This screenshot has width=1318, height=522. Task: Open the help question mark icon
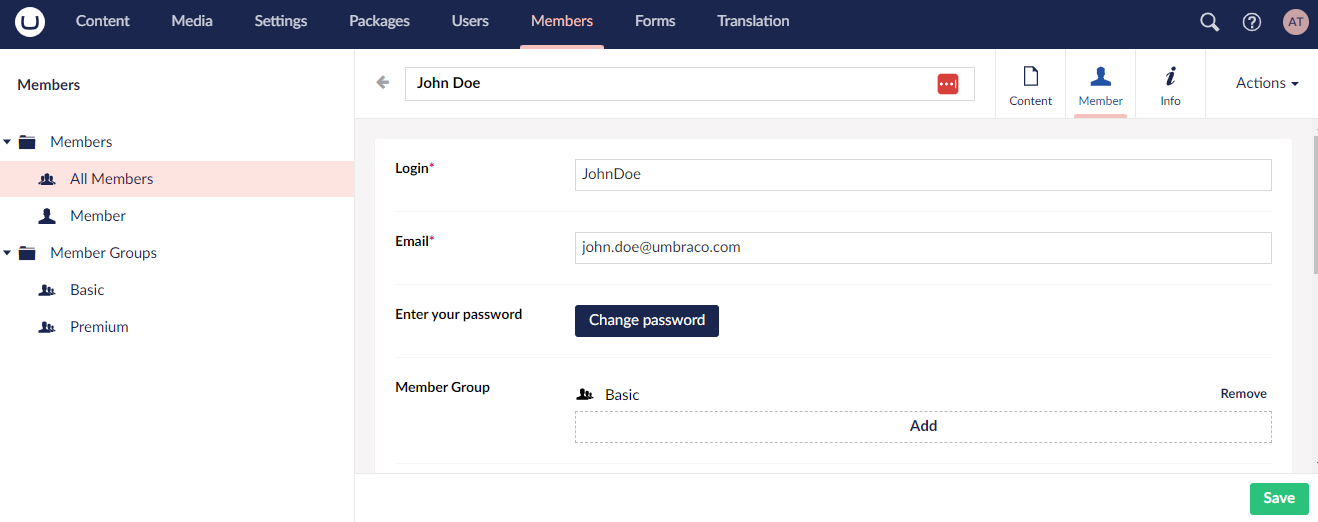pyautogui.click(x=1251, y=22)
